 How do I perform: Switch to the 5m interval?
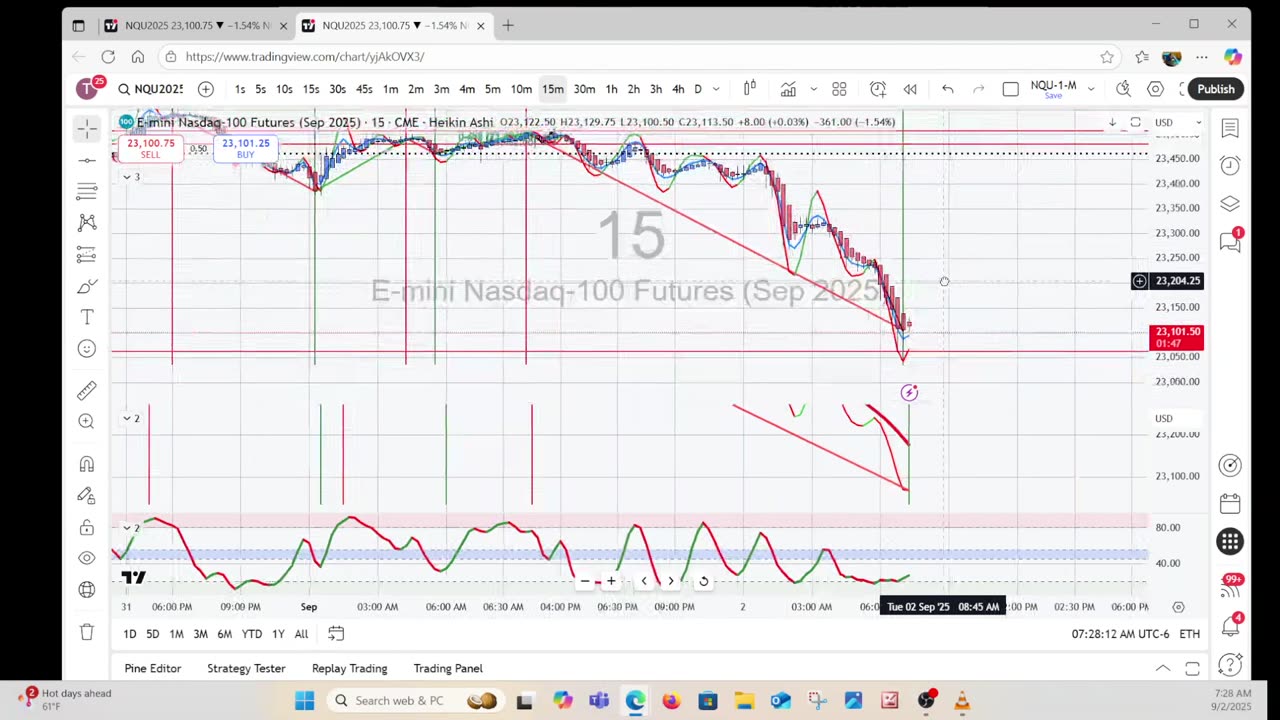point(492,89)
